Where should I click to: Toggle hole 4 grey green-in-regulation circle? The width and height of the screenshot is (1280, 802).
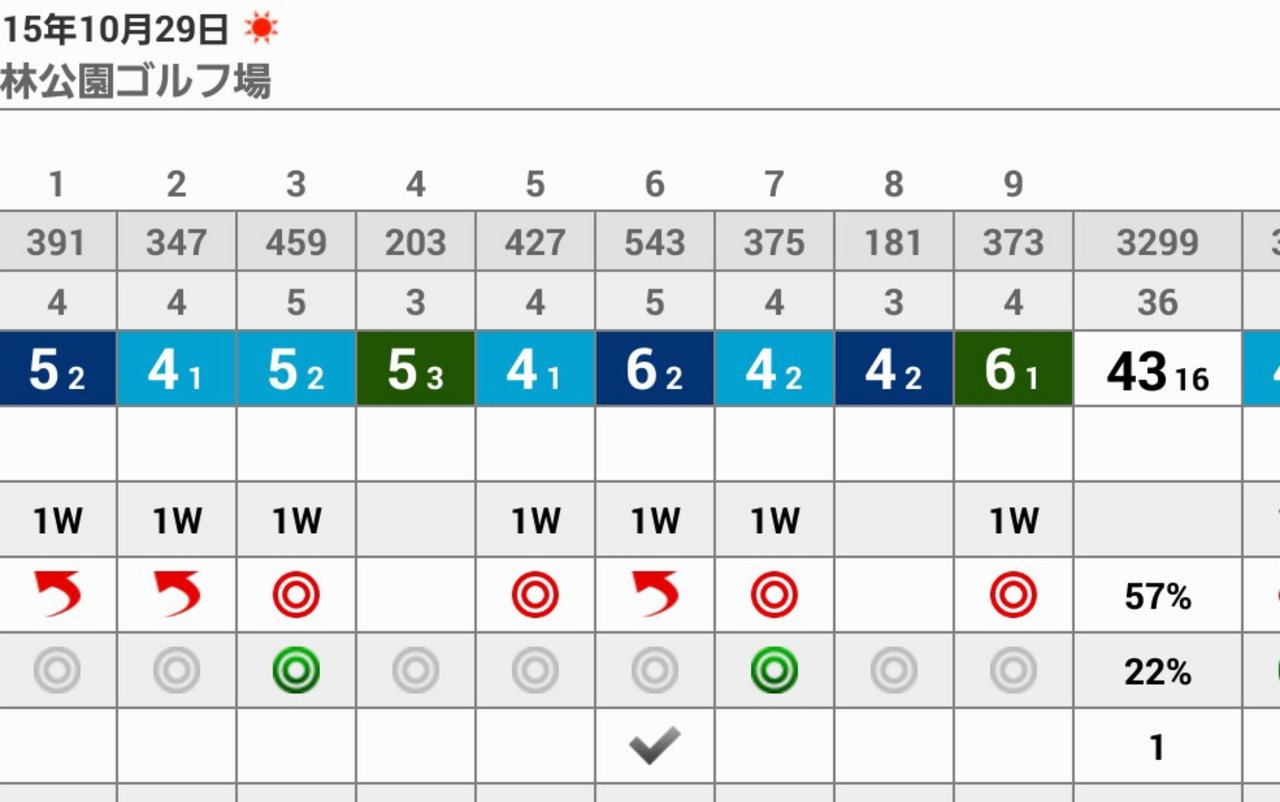[416, 671]
